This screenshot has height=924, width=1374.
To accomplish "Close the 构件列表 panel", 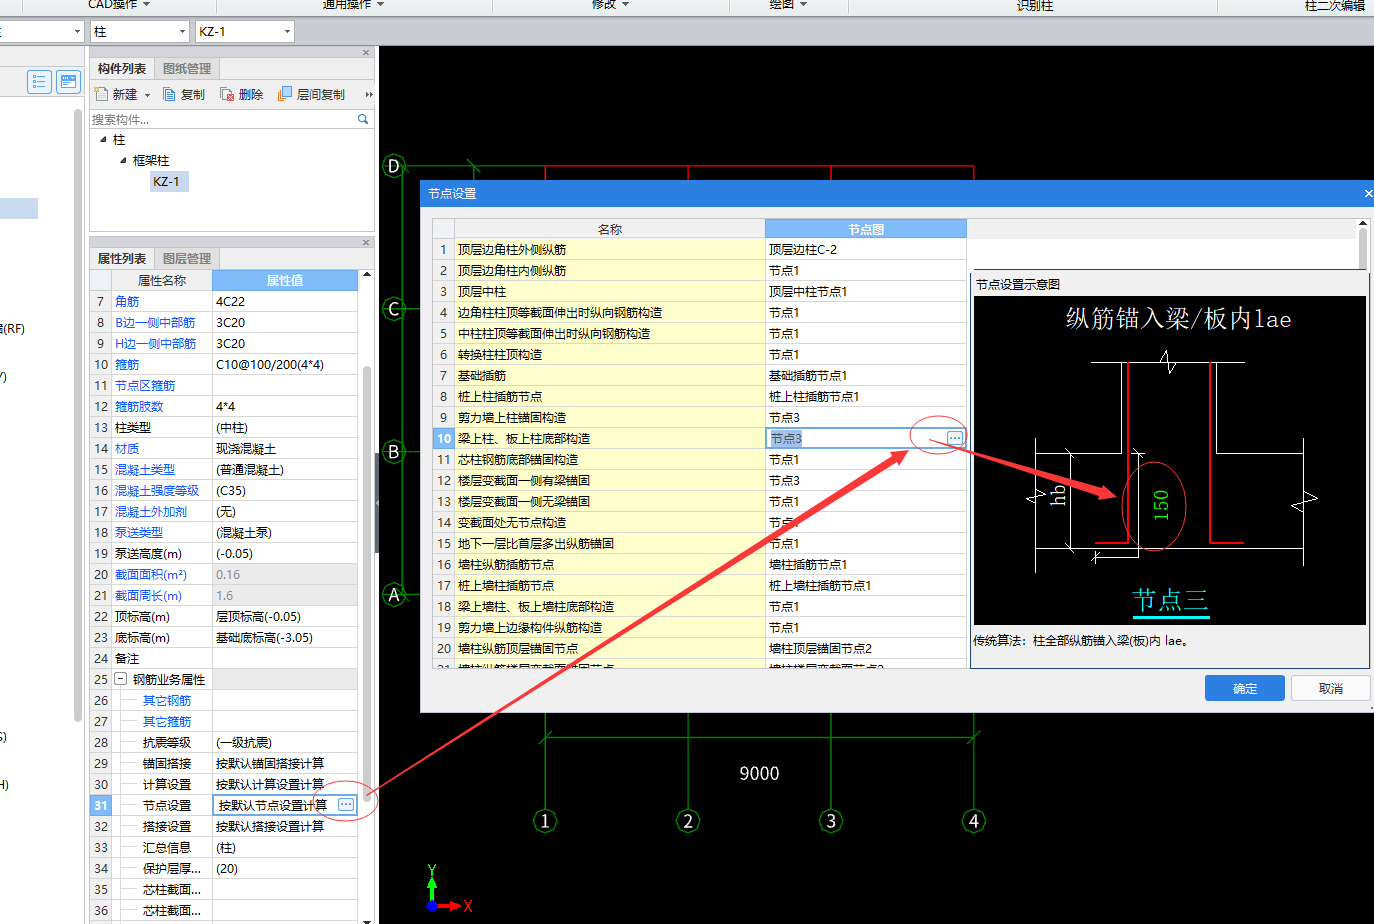I will pyautogui.click(x=366, y=53).
